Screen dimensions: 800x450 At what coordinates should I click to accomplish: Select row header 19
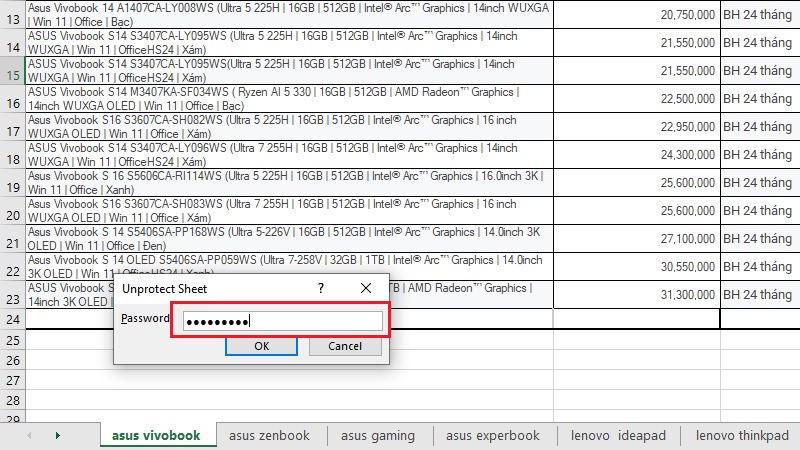coord(13,183)
